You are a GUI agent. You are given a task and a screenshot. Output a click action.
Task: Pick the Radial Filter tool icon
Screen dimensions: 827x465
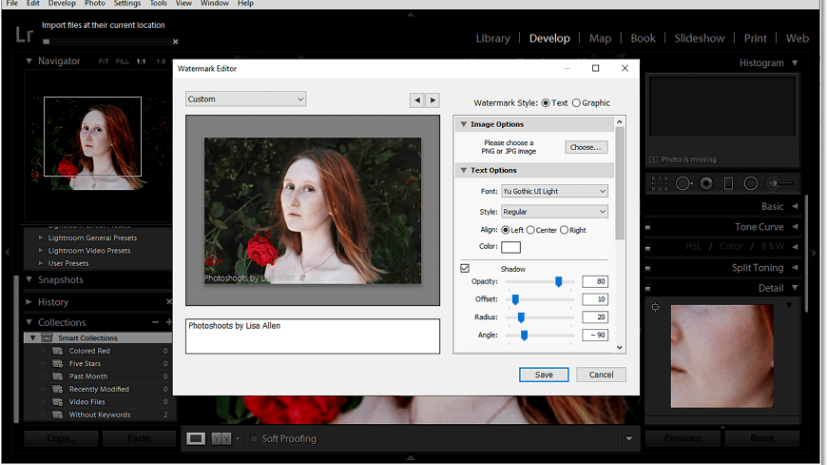coord(750,184)
